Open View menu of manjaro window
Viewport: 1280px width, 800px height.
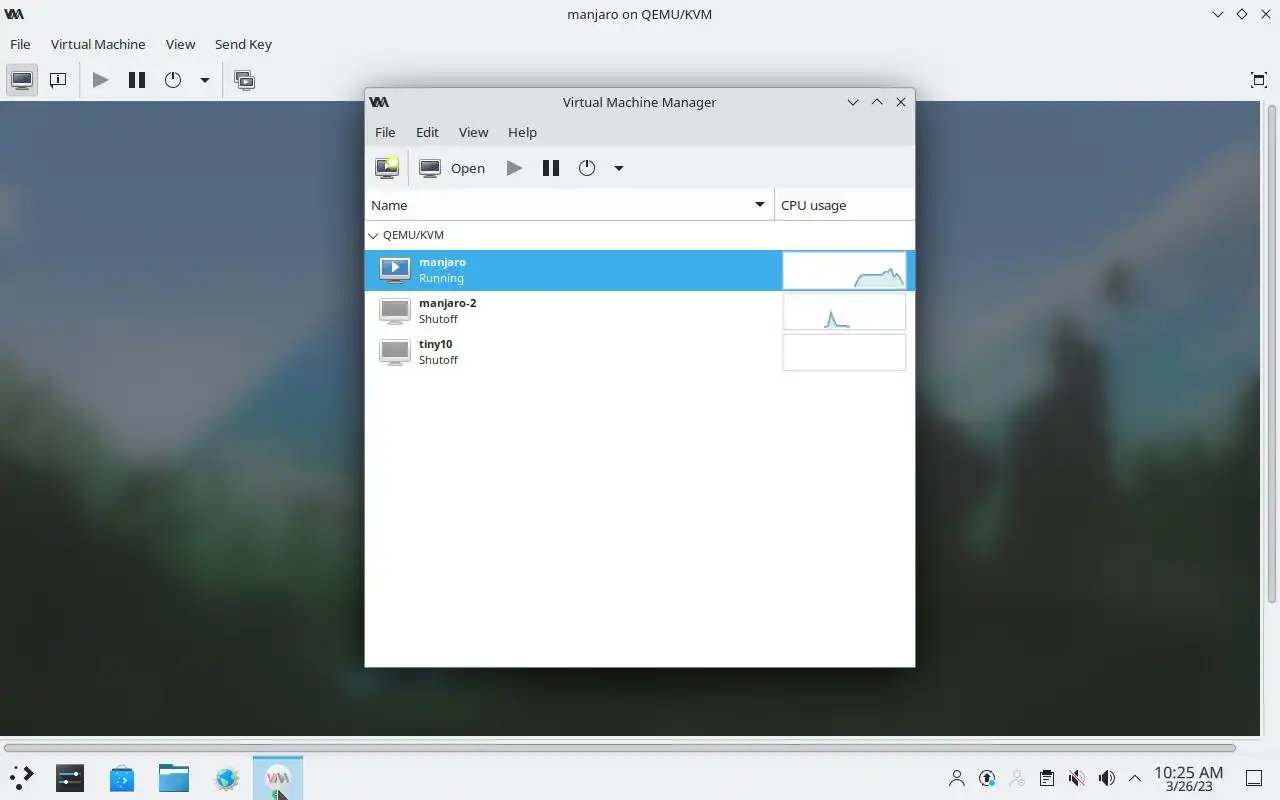point(180,44)
